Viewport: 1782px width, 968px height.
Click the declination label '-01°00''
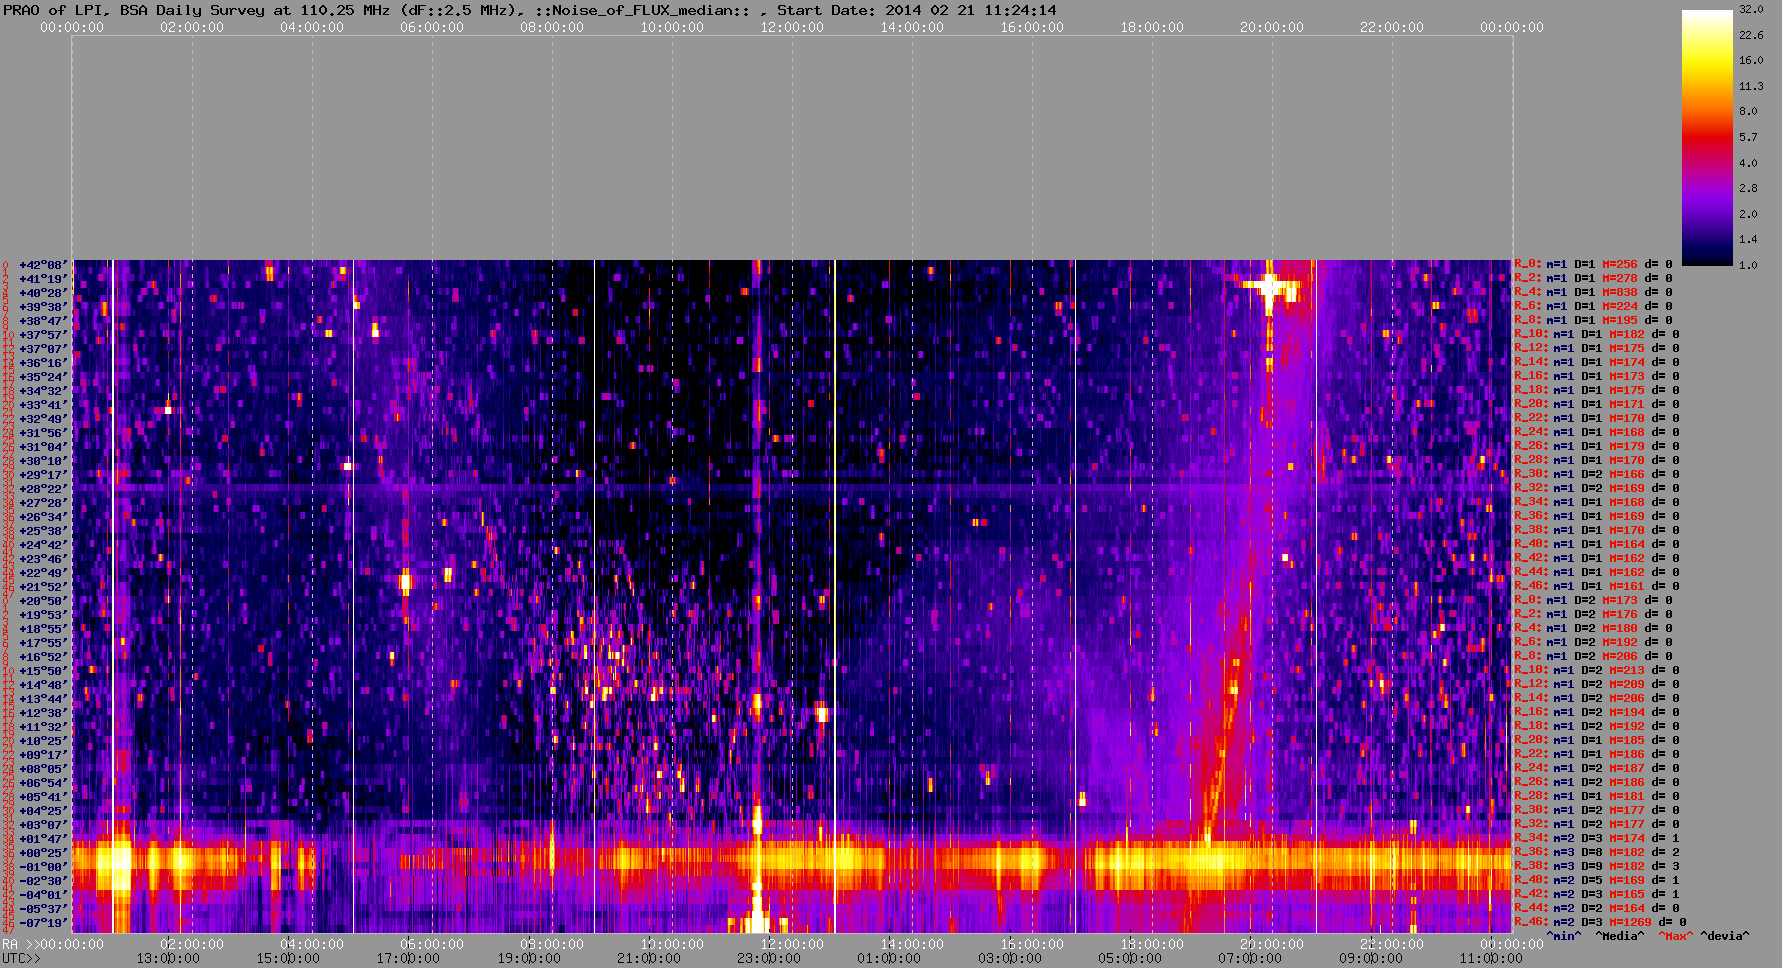(x=43, y=867)
